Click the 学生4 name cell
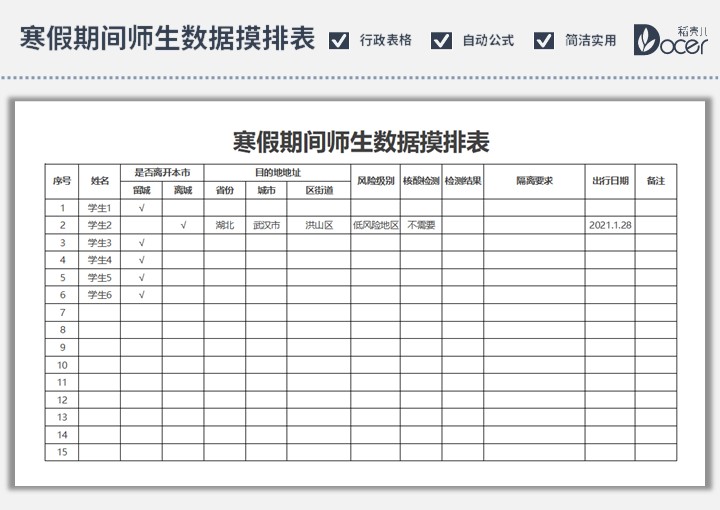This screenshot has height=510, width=720. point(100,260)
